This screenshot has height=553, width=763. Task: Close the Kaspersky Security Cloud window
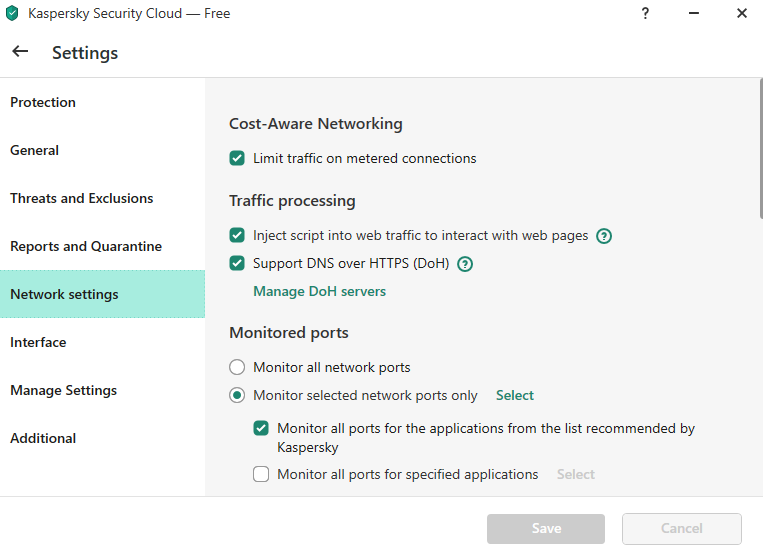[741, 14]
